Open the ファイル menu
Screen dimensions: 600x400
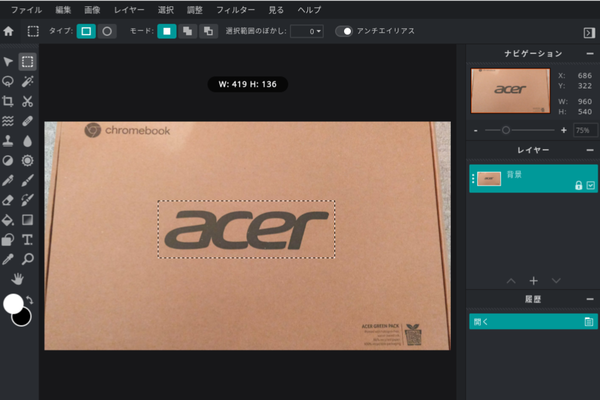click(26, 10)
